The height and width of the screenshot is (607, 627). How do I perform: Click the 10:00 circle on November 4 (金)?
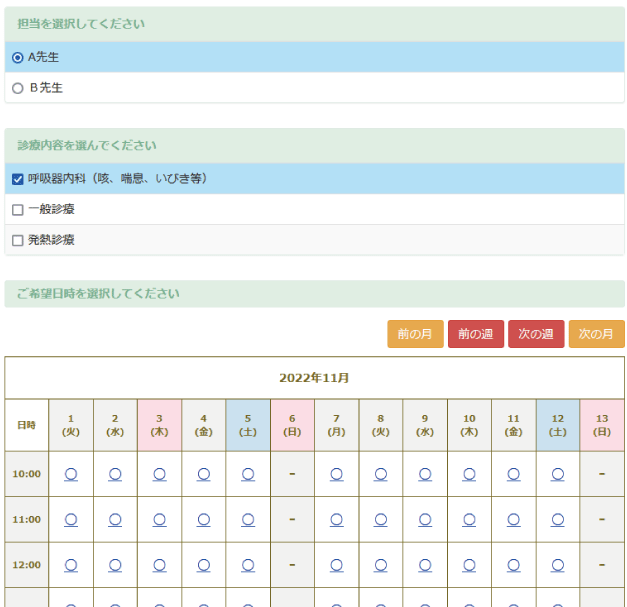click(204, 474)
